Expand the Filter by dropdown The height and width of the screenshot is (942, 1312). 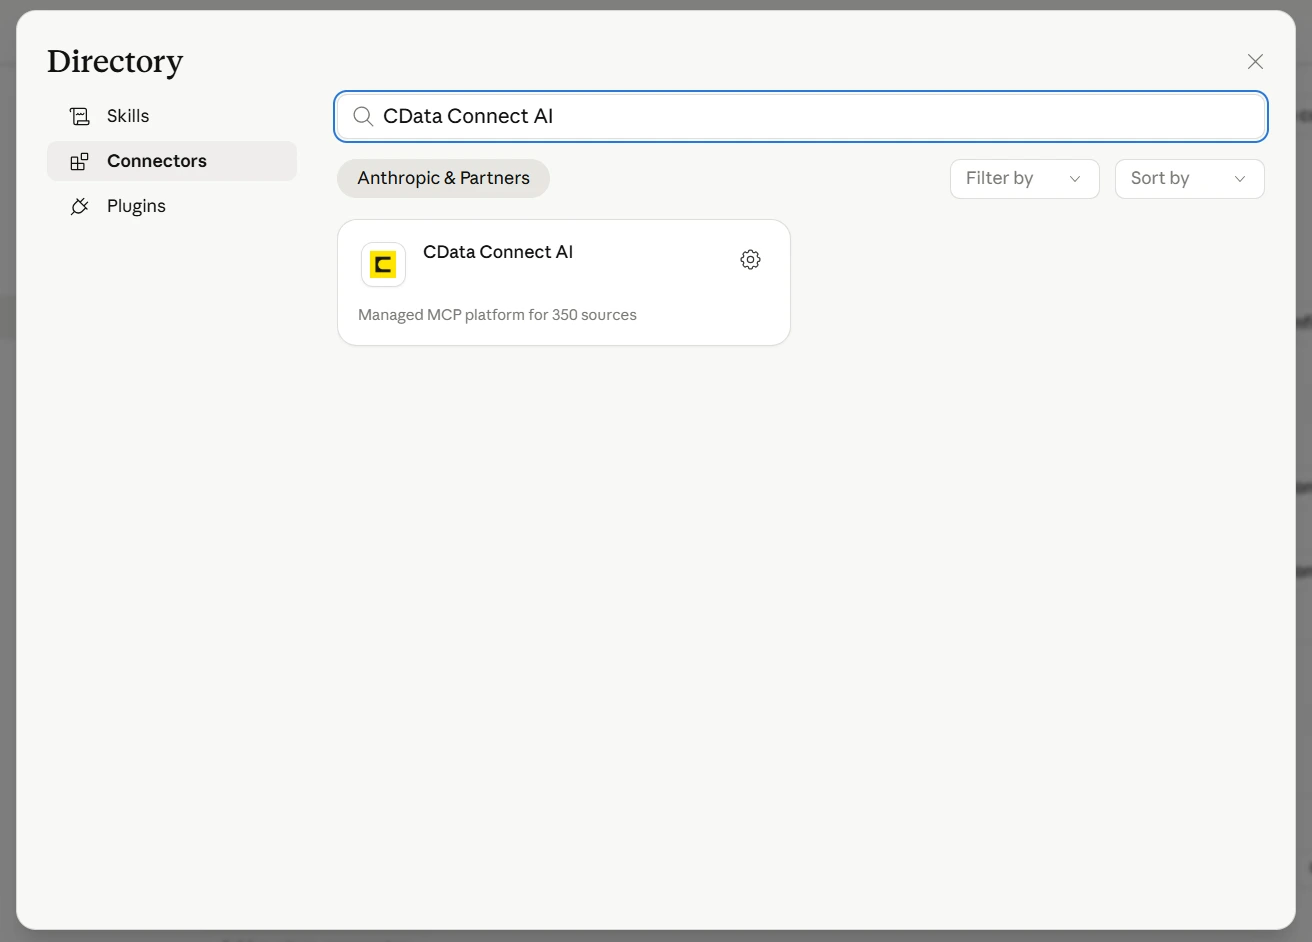(1024, 179)
